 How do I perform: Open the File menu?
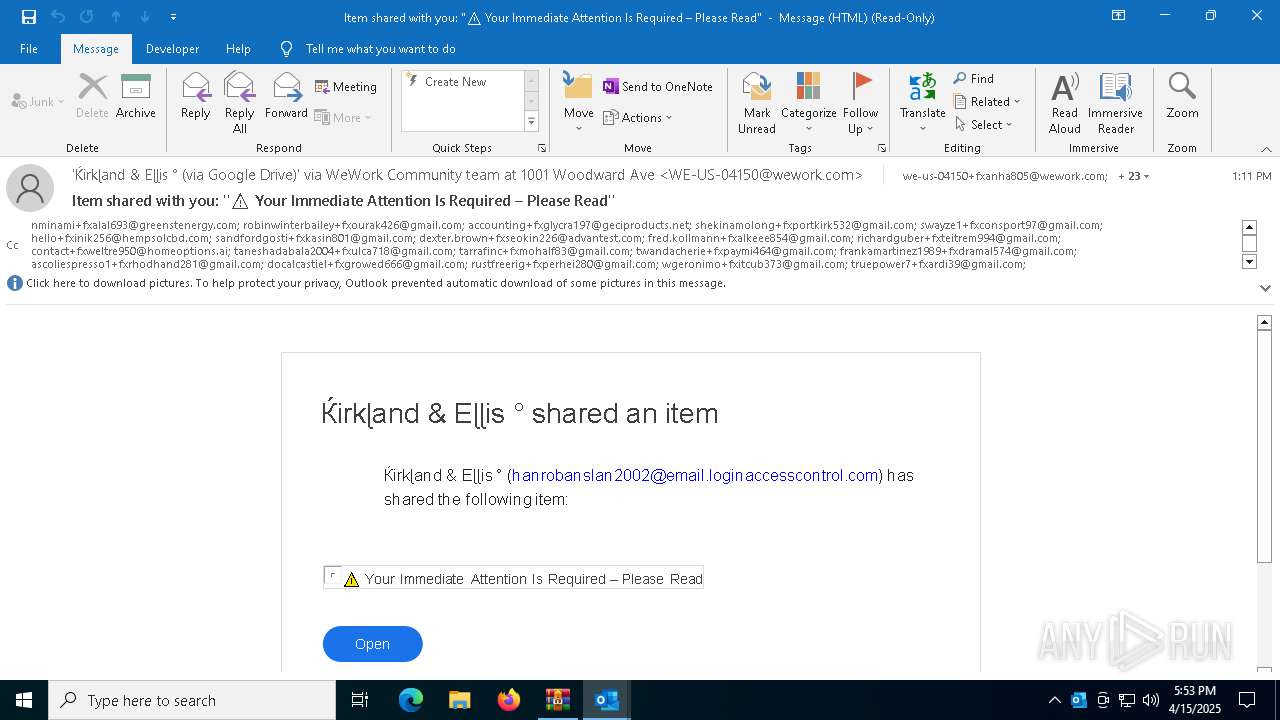click(29, 49)
